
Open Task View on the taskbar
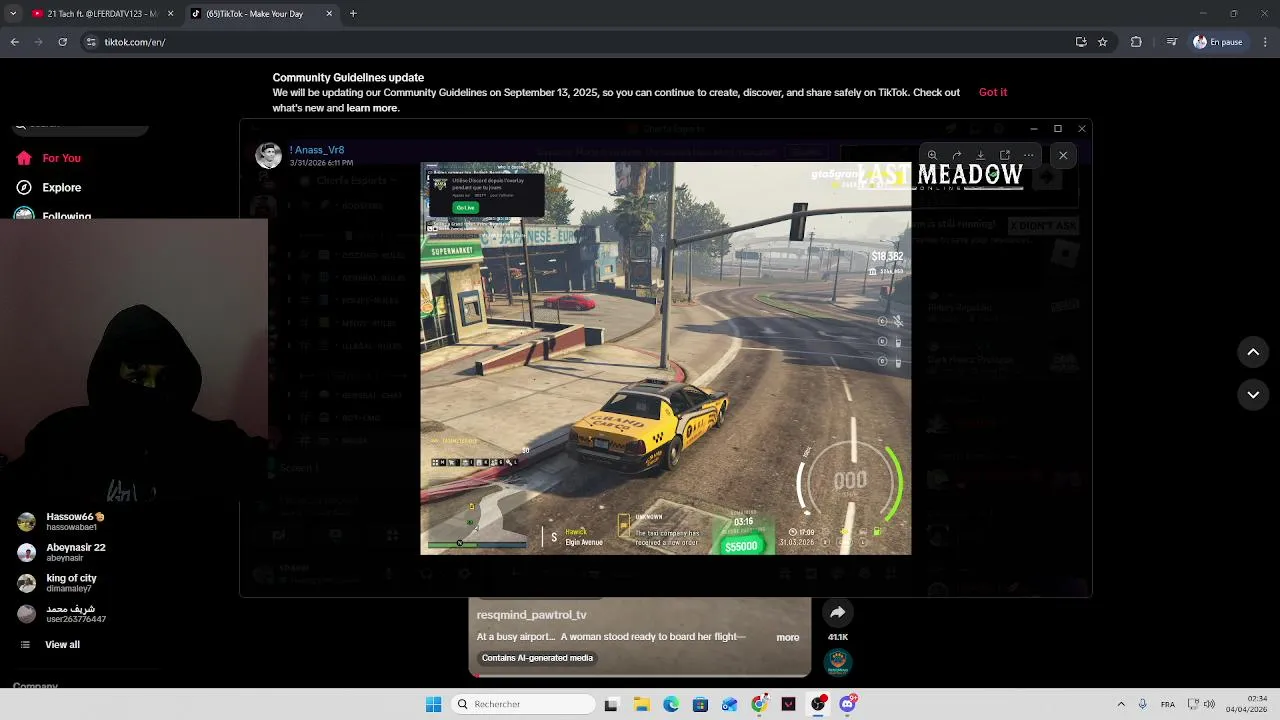pos(611,704)
